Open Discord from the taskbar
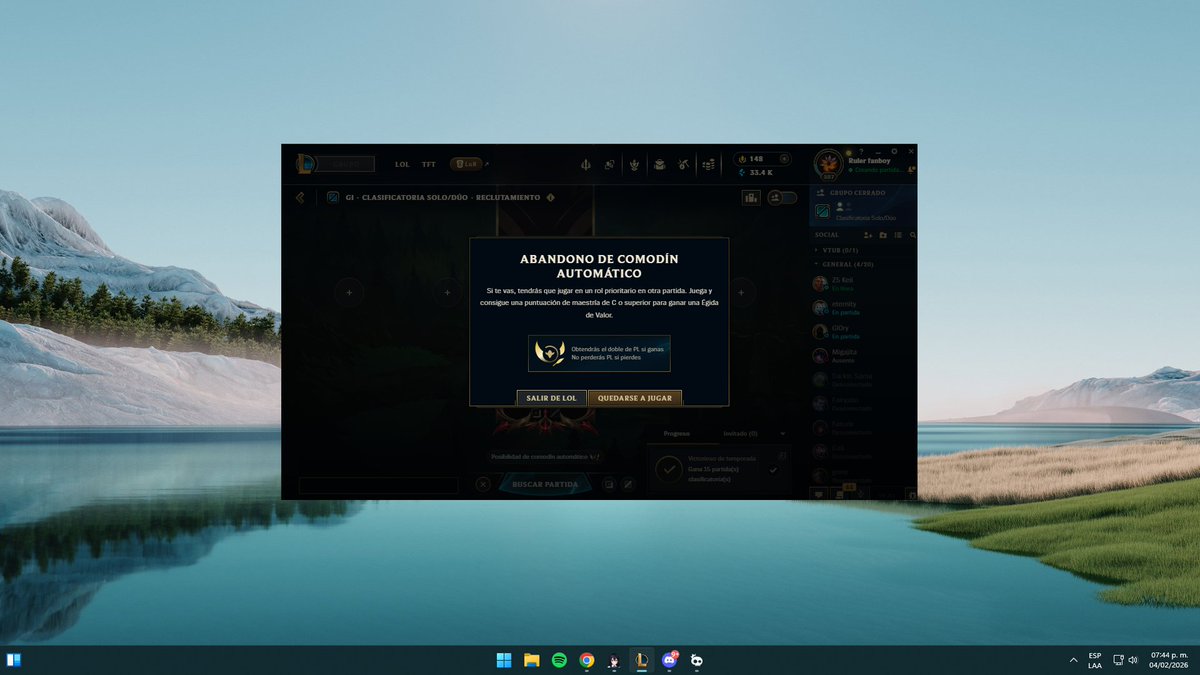Image resolution: width=1200 pixels, height=675 pixels. pos(669,660)
